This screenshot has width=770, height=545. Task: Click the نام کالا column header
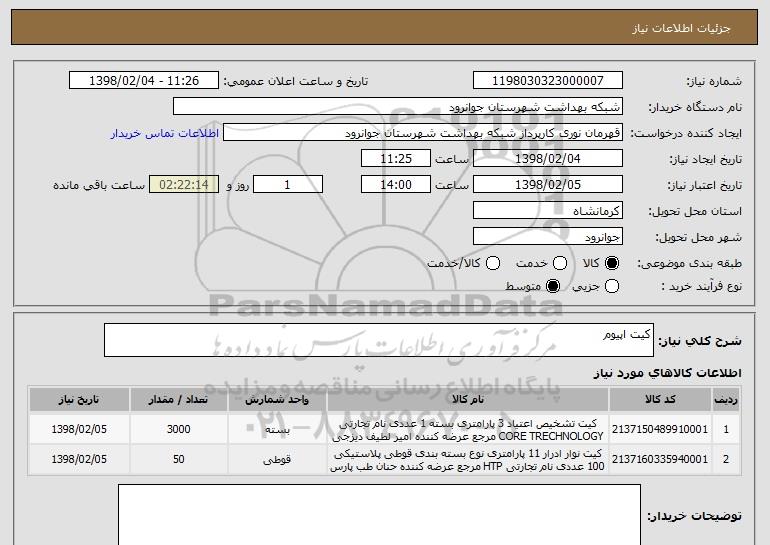[468, 400]
